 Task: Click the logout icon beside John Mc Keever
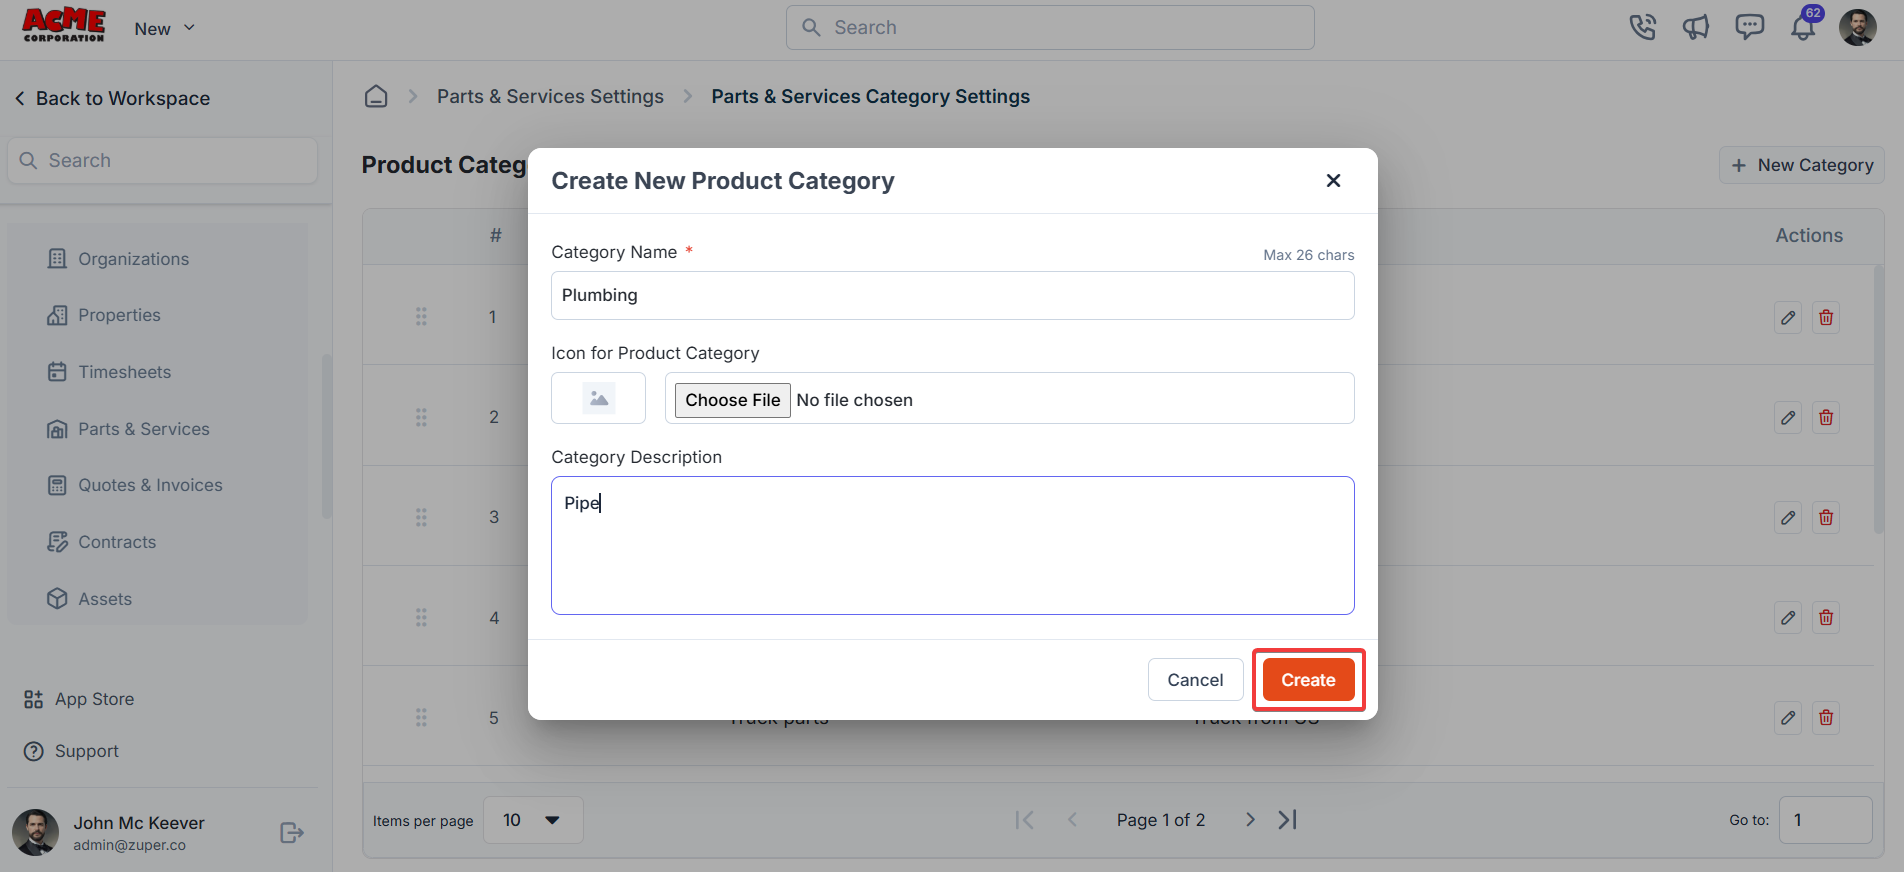[x=291, y=833]
